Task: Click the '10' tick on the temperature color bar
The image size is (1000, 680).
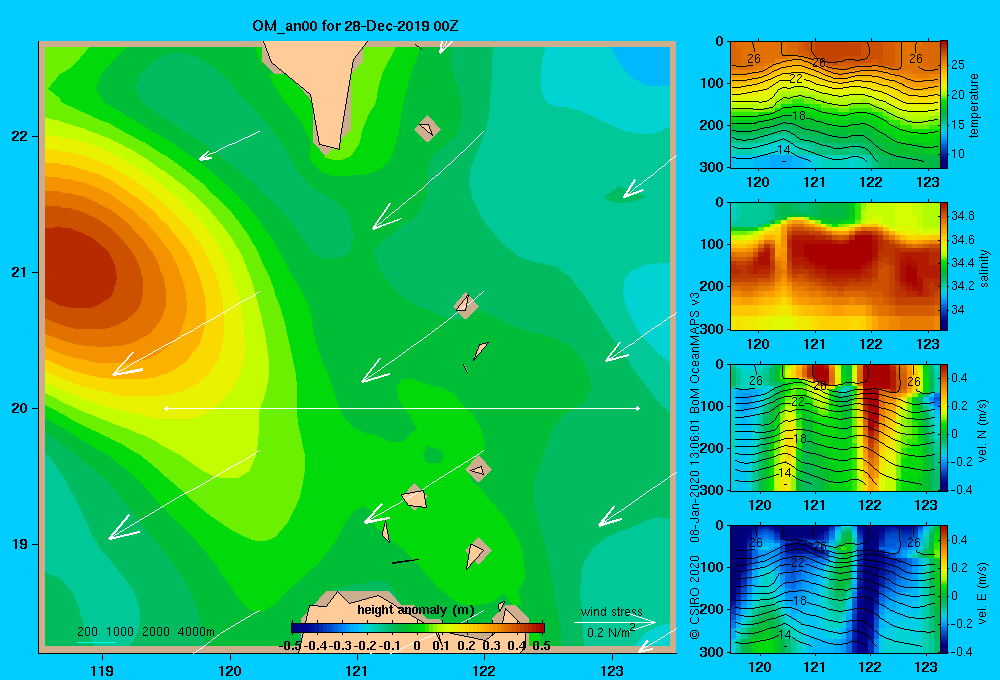Action: 957,154
